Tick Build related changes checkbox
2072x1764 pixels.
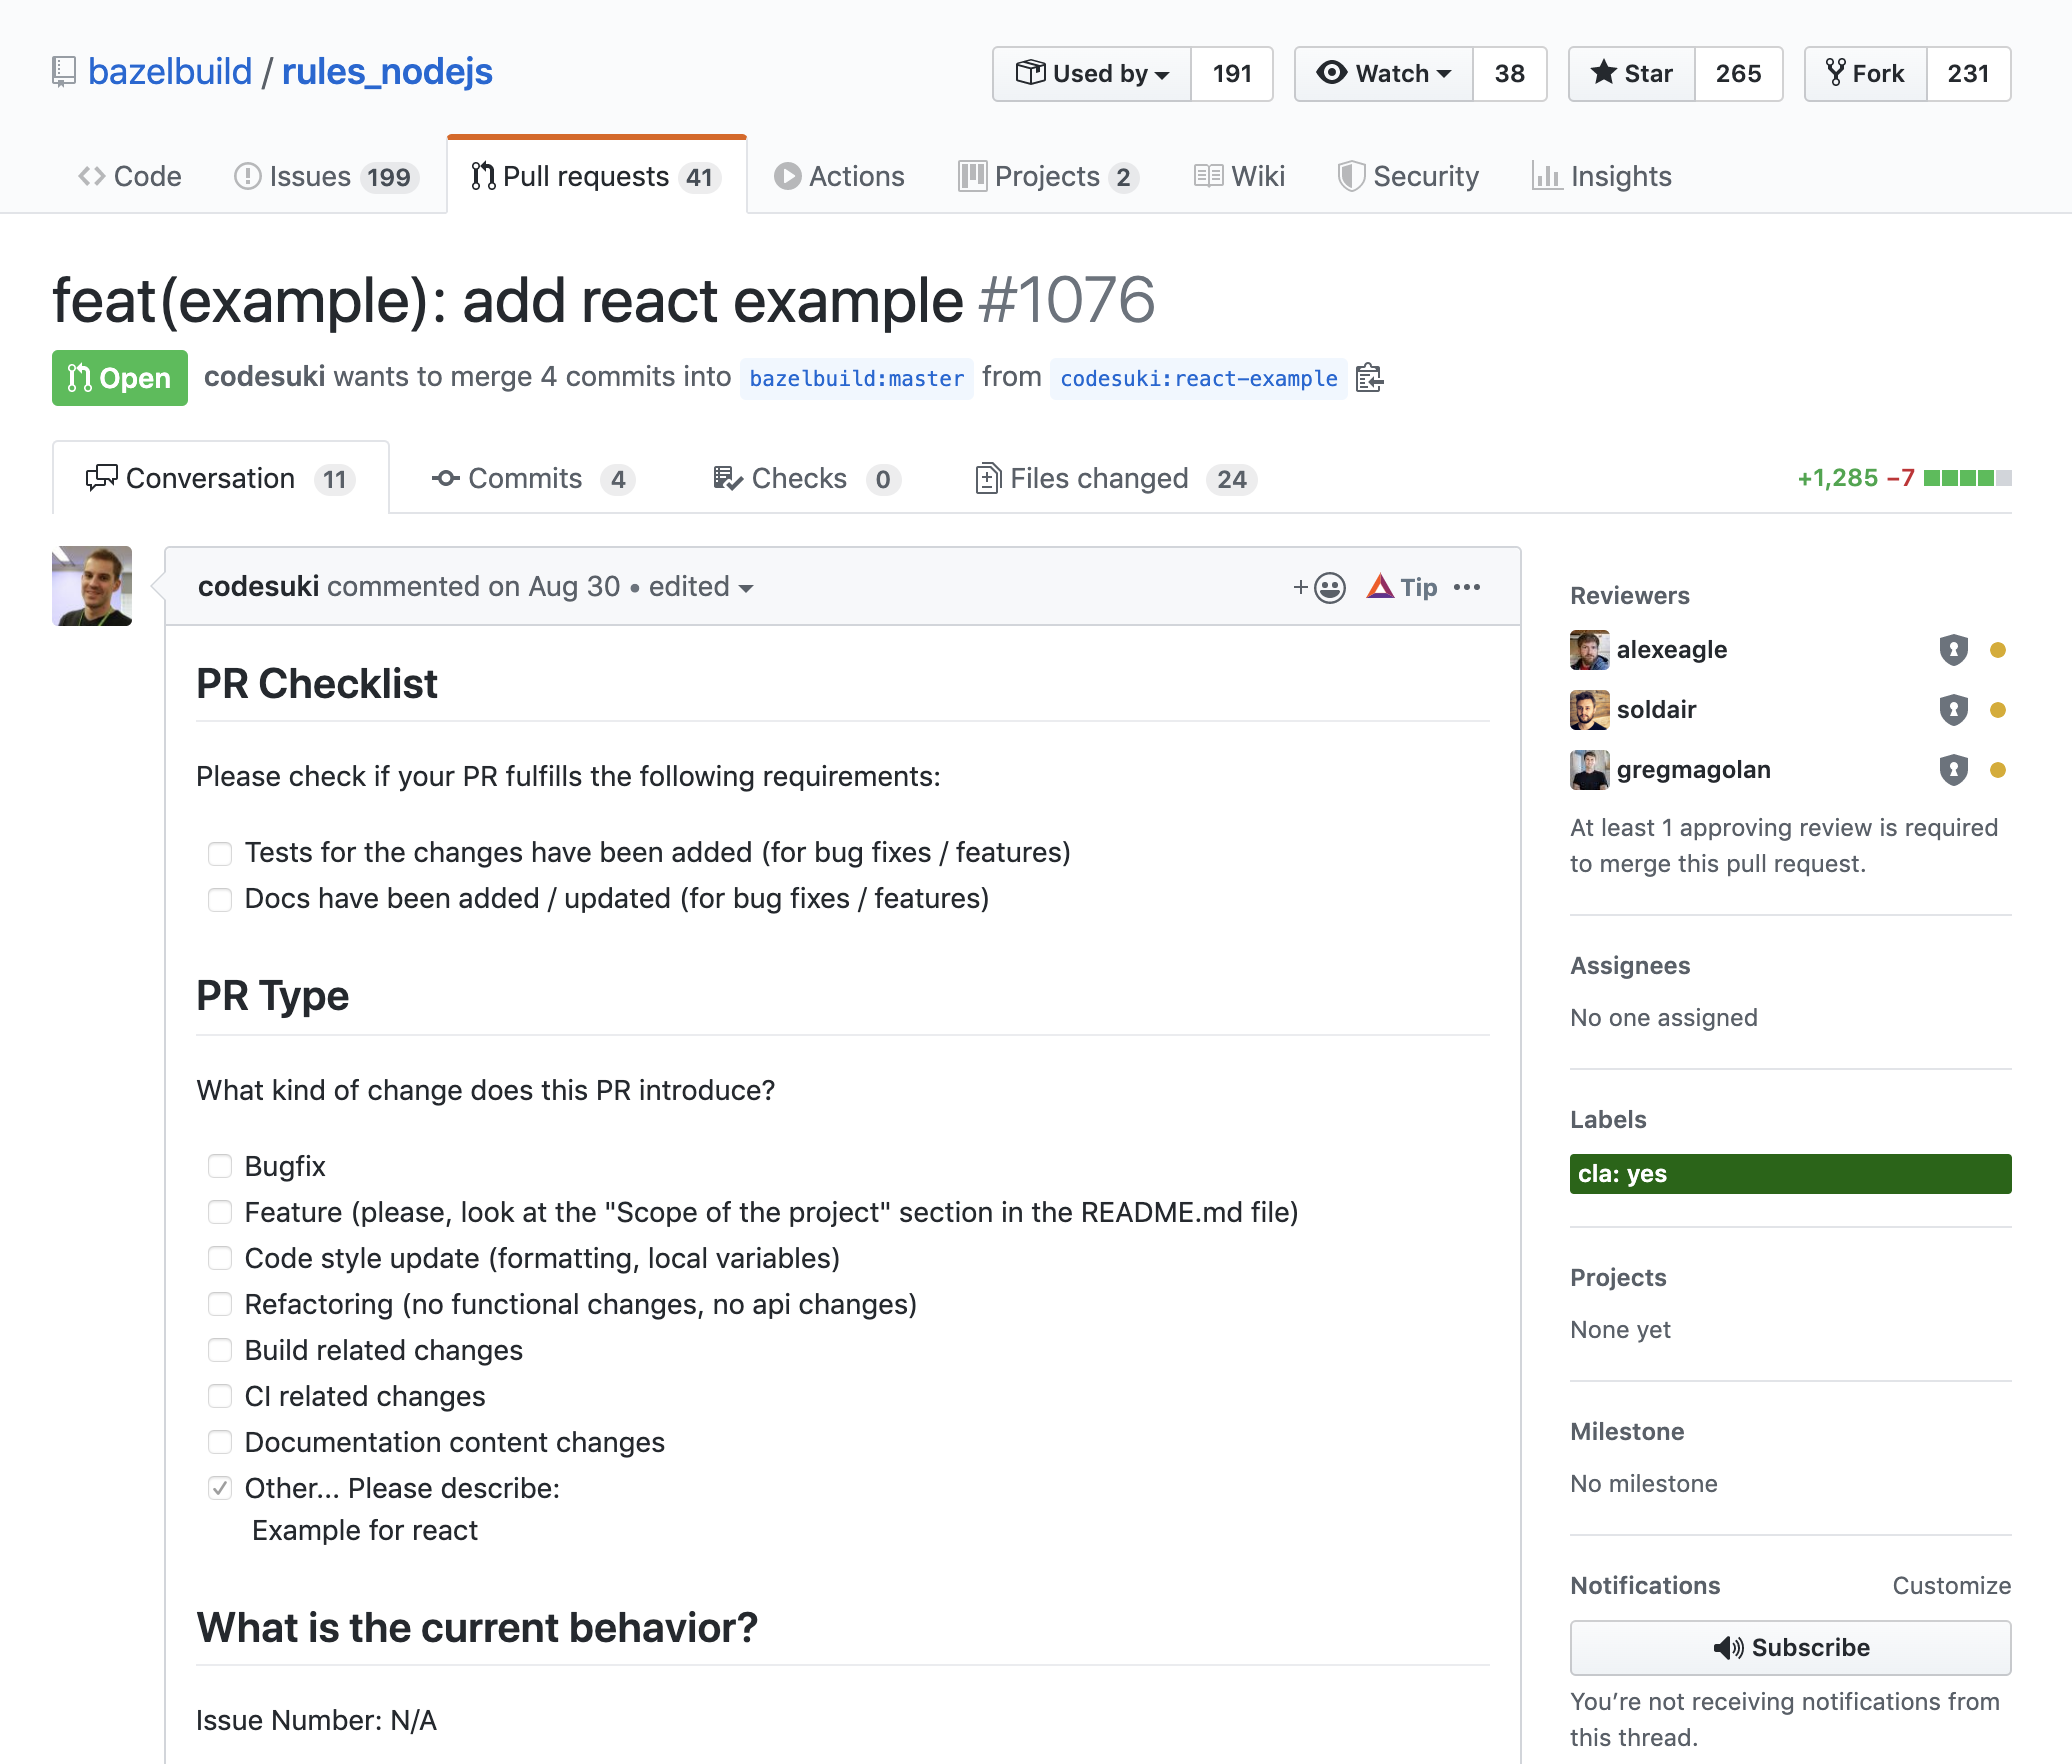pyautogui.click(x=220, y=1350)
